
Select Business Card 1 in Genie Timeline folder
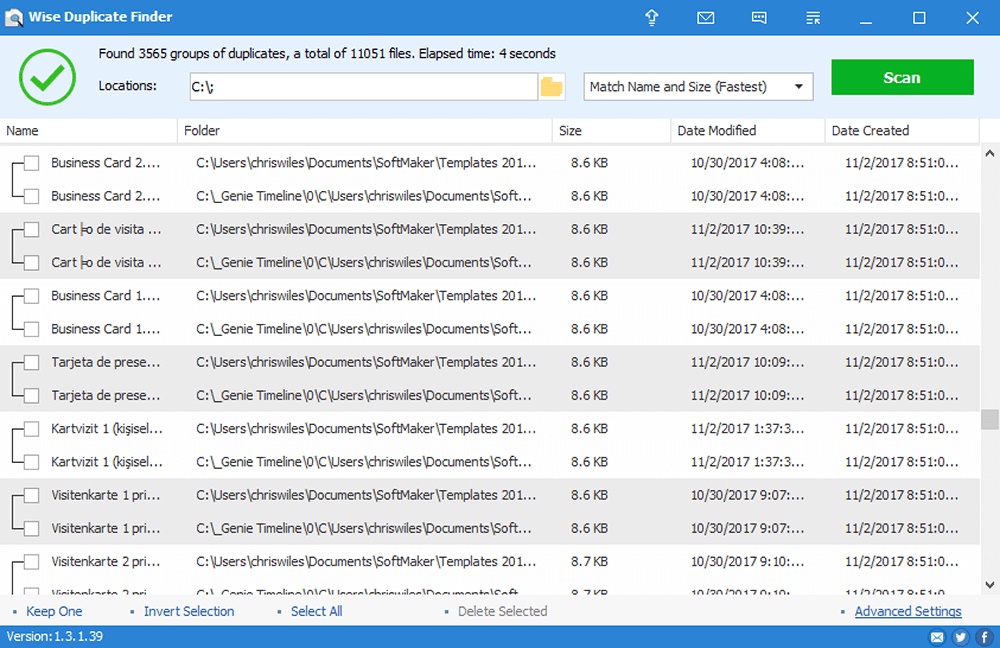click(x=31, y=329)
